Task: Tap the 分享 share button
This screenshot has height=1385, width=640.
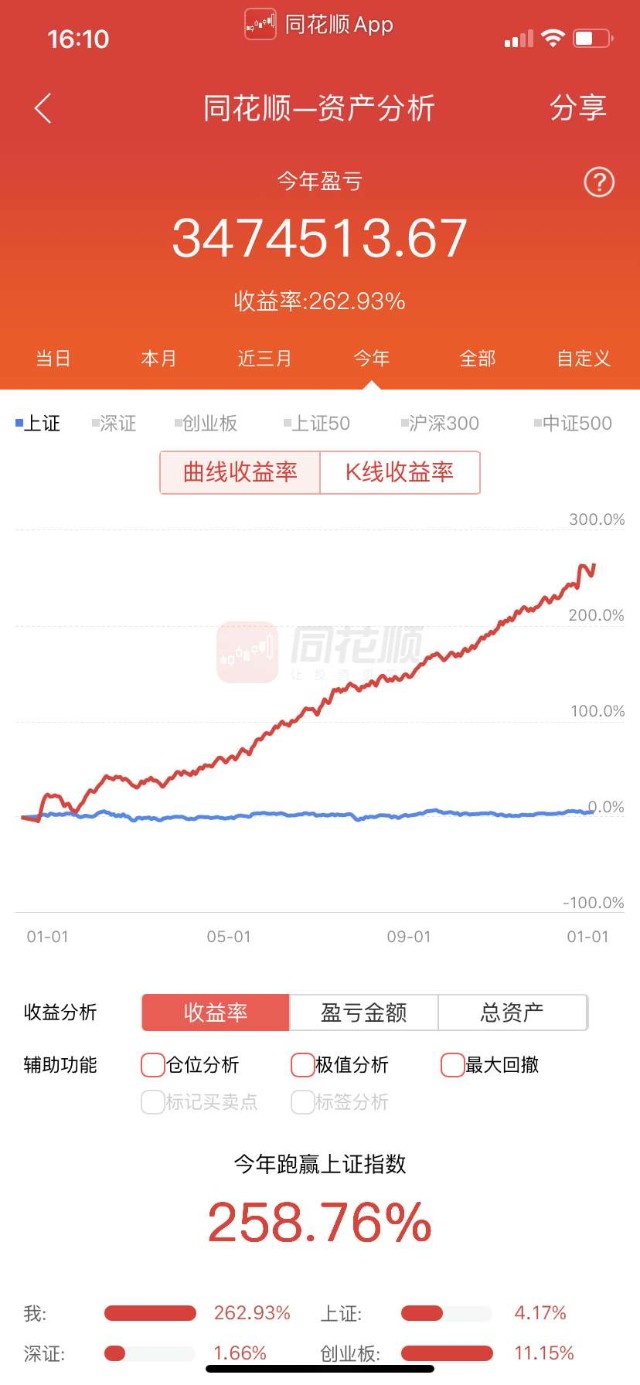Action: [578, 108]
